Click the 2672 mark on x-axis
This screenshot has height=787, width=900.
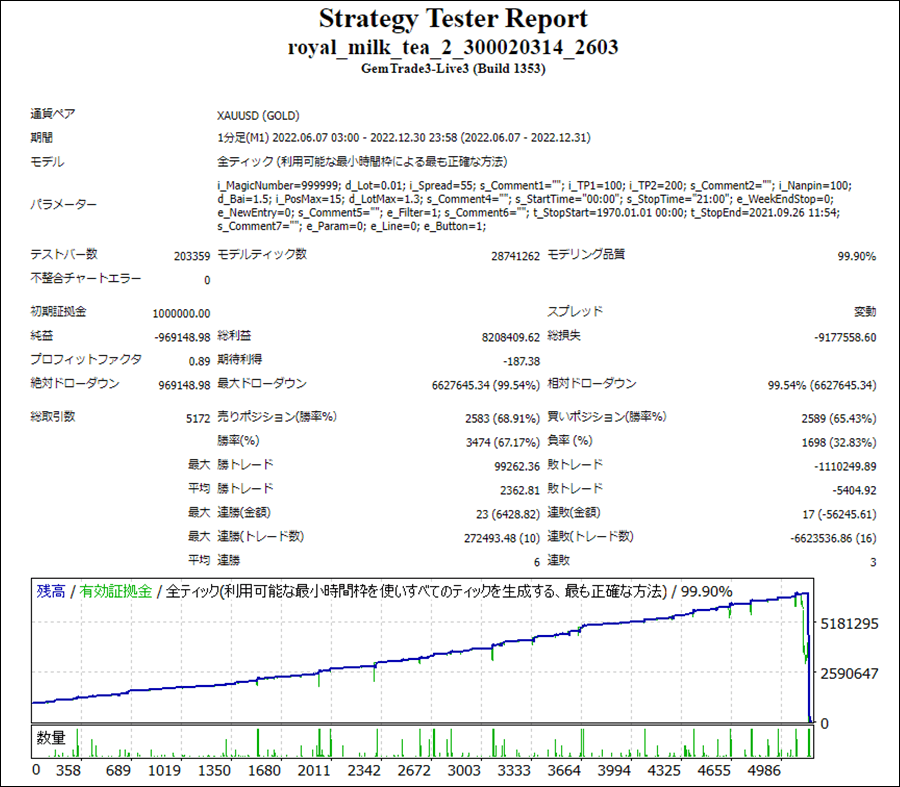coord(413,771)
